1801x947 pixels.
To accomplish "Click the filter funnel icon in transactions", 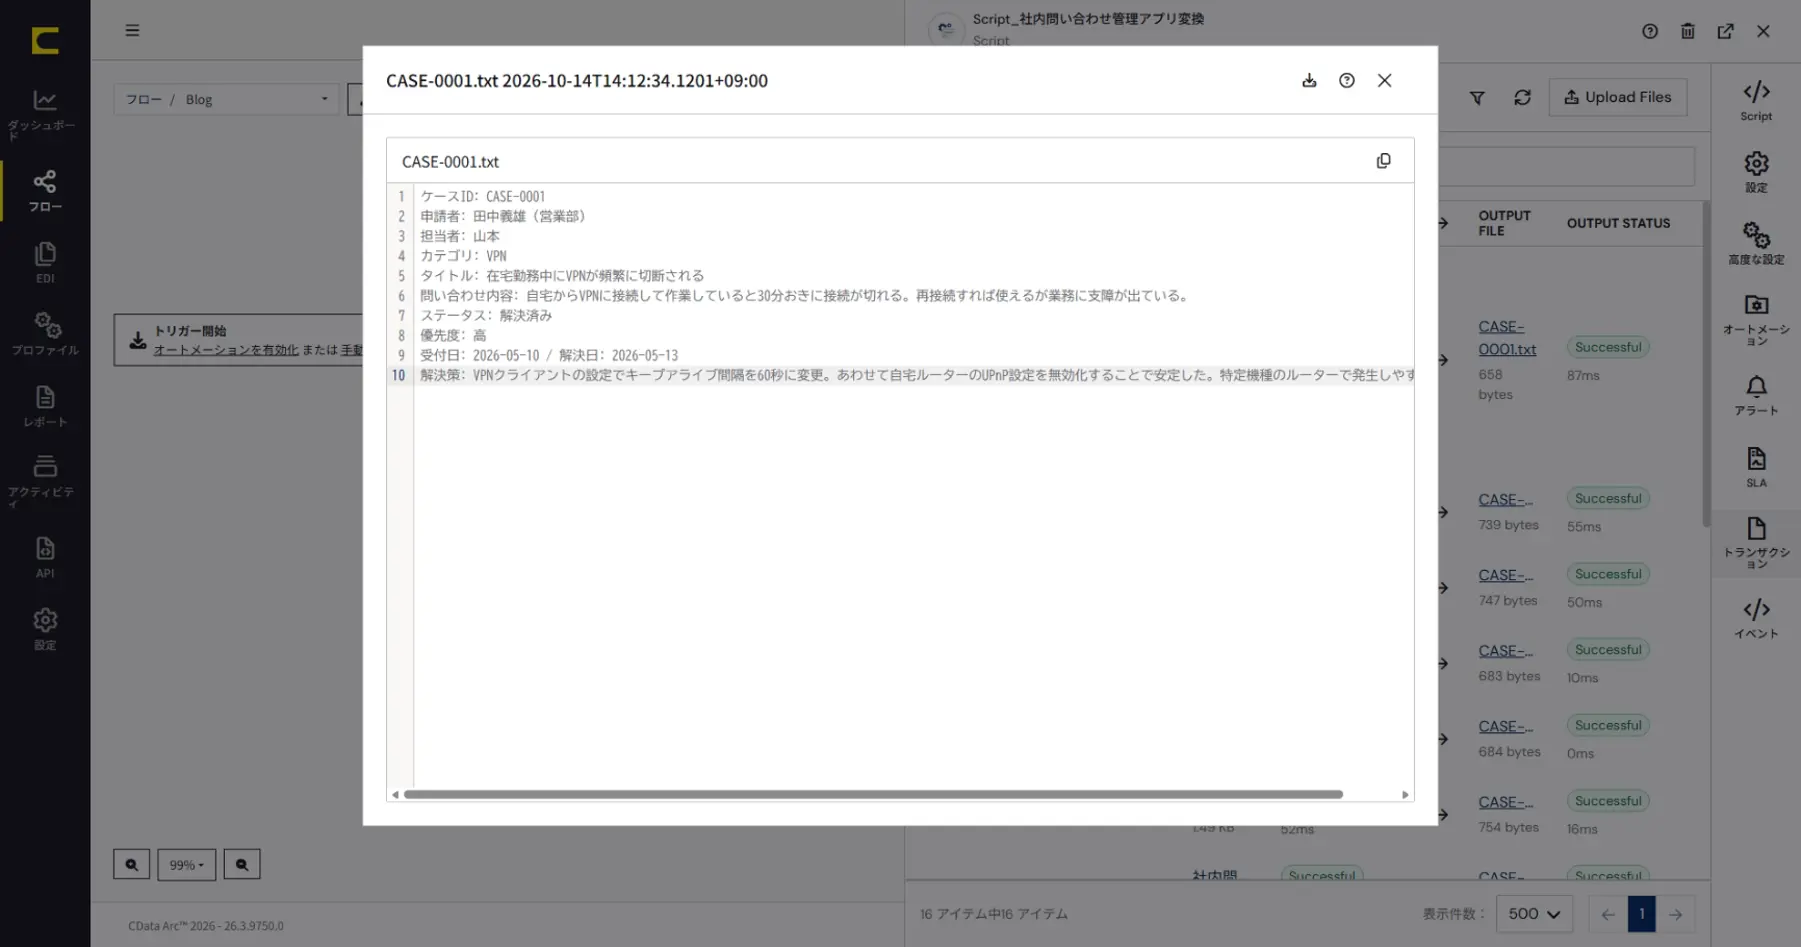I will pyautogui.click(x=1477, y=98).
